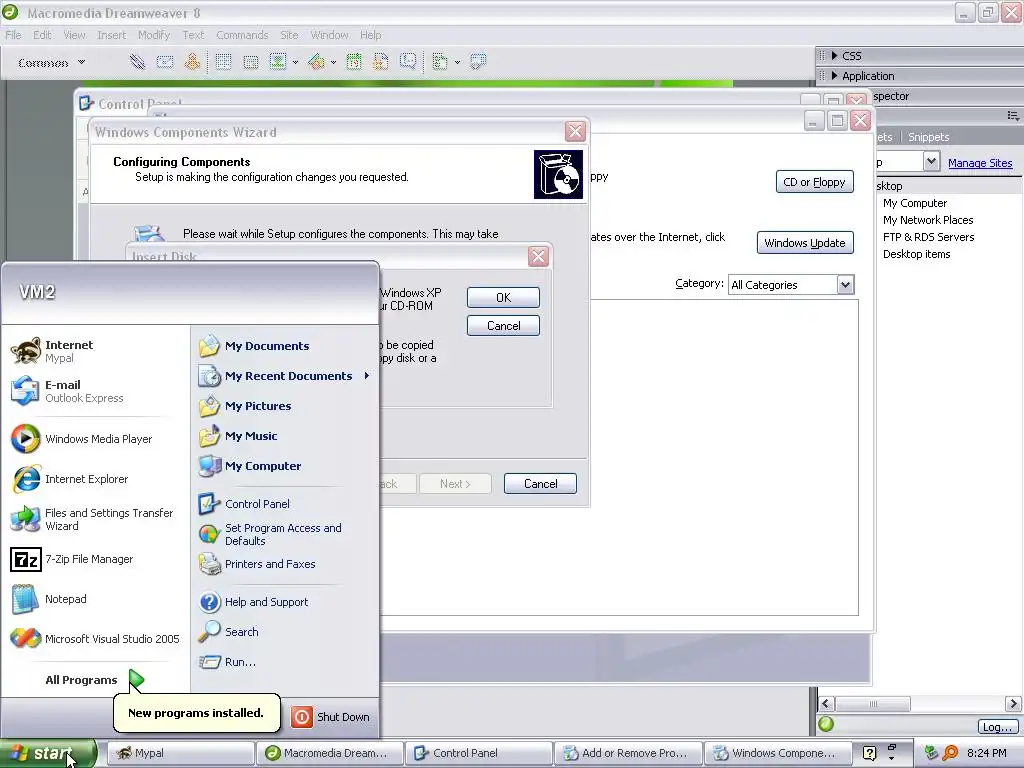1024x768 pixels.
Task: Click the Email Link insert icon
Action: (165, 62)
